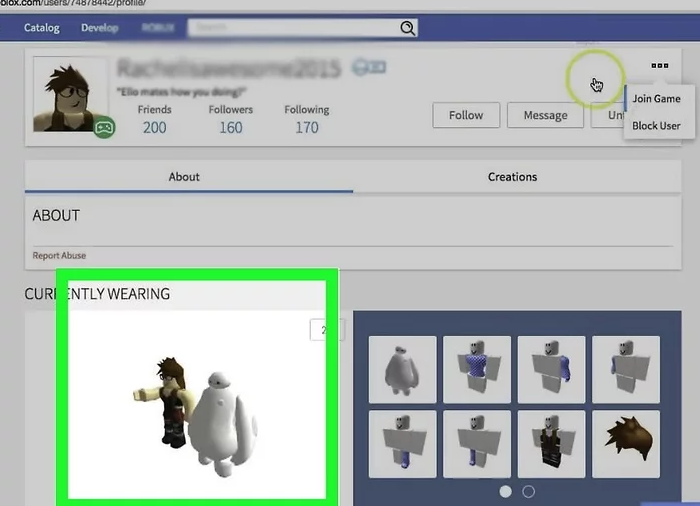Select the second page dot of wearing items
The image size is (700, 506).
[529, 492]
